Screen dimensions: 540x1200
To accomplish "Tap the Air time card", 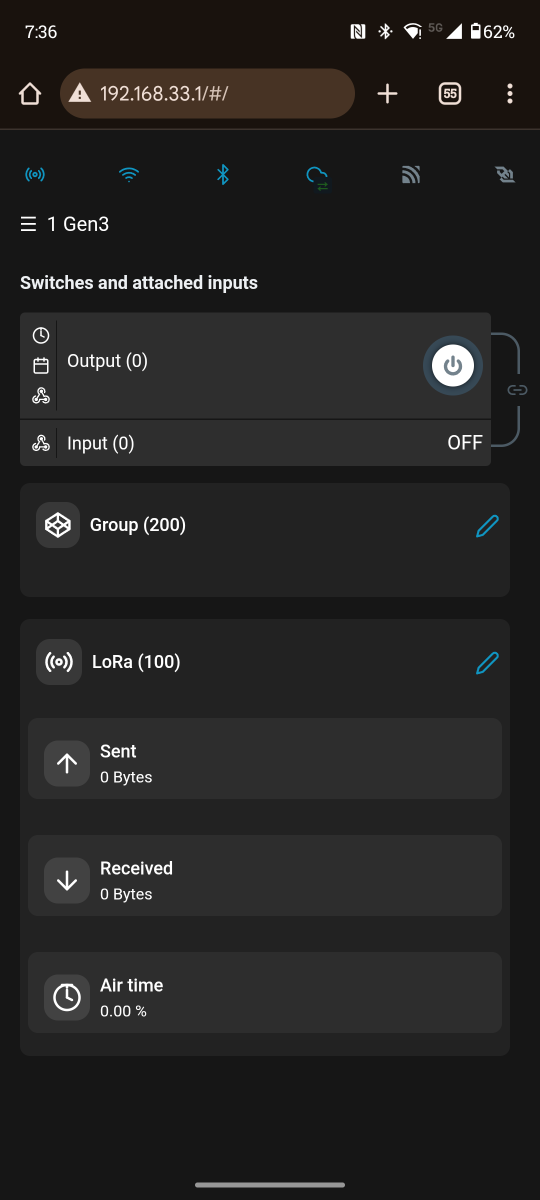I will [x=265, y=992].
